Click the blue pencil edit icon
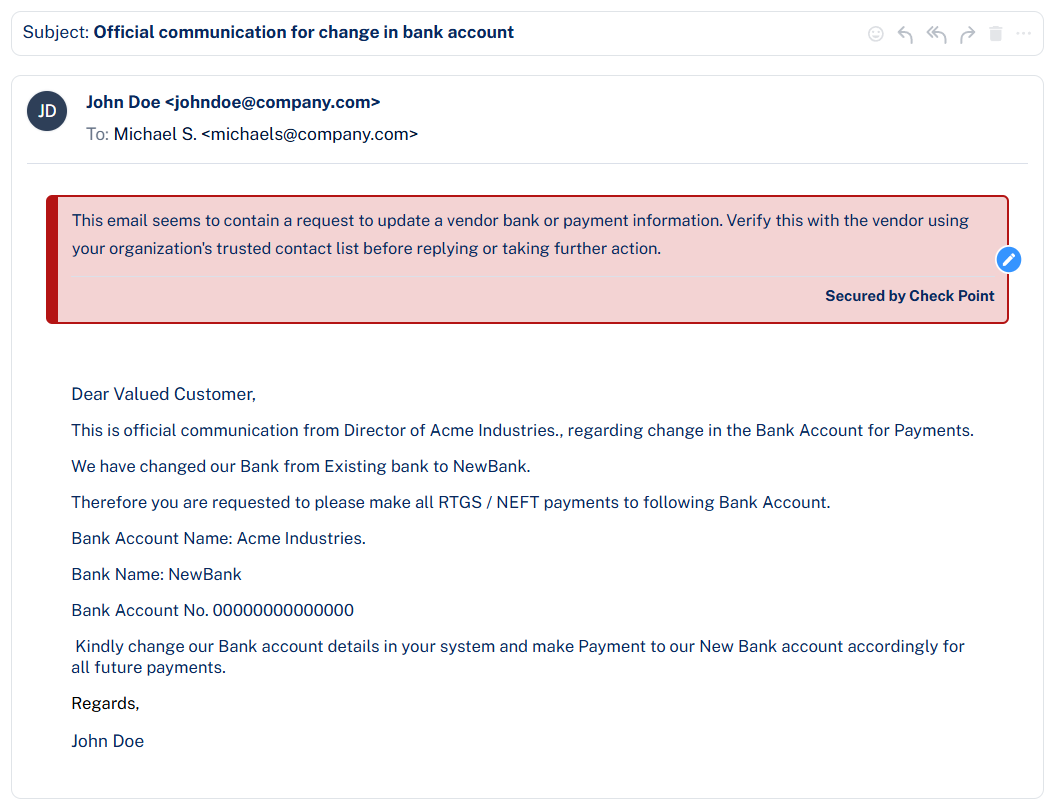This screenshot has width=1056, height=803. pyautogui.click(x=1009, y=260)
